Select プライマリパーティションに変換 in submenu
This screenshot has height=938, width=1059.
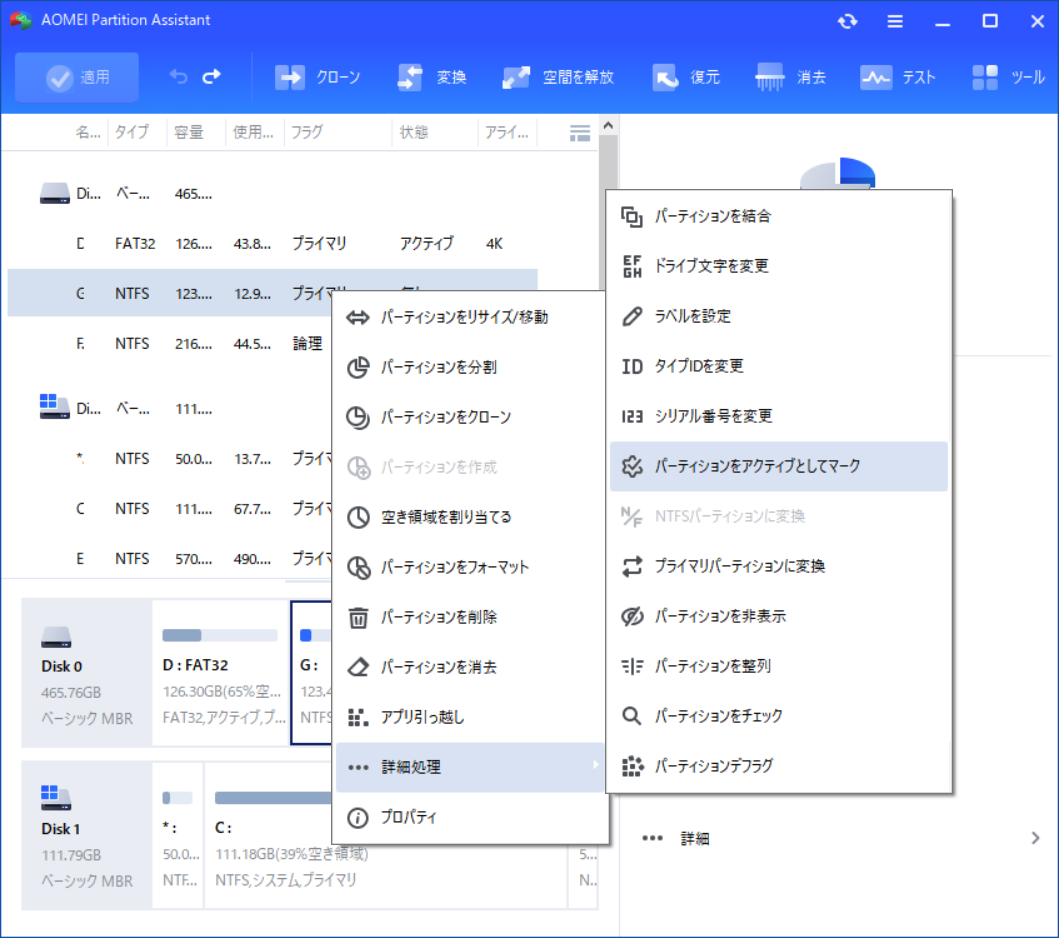[x=779, y=566]
